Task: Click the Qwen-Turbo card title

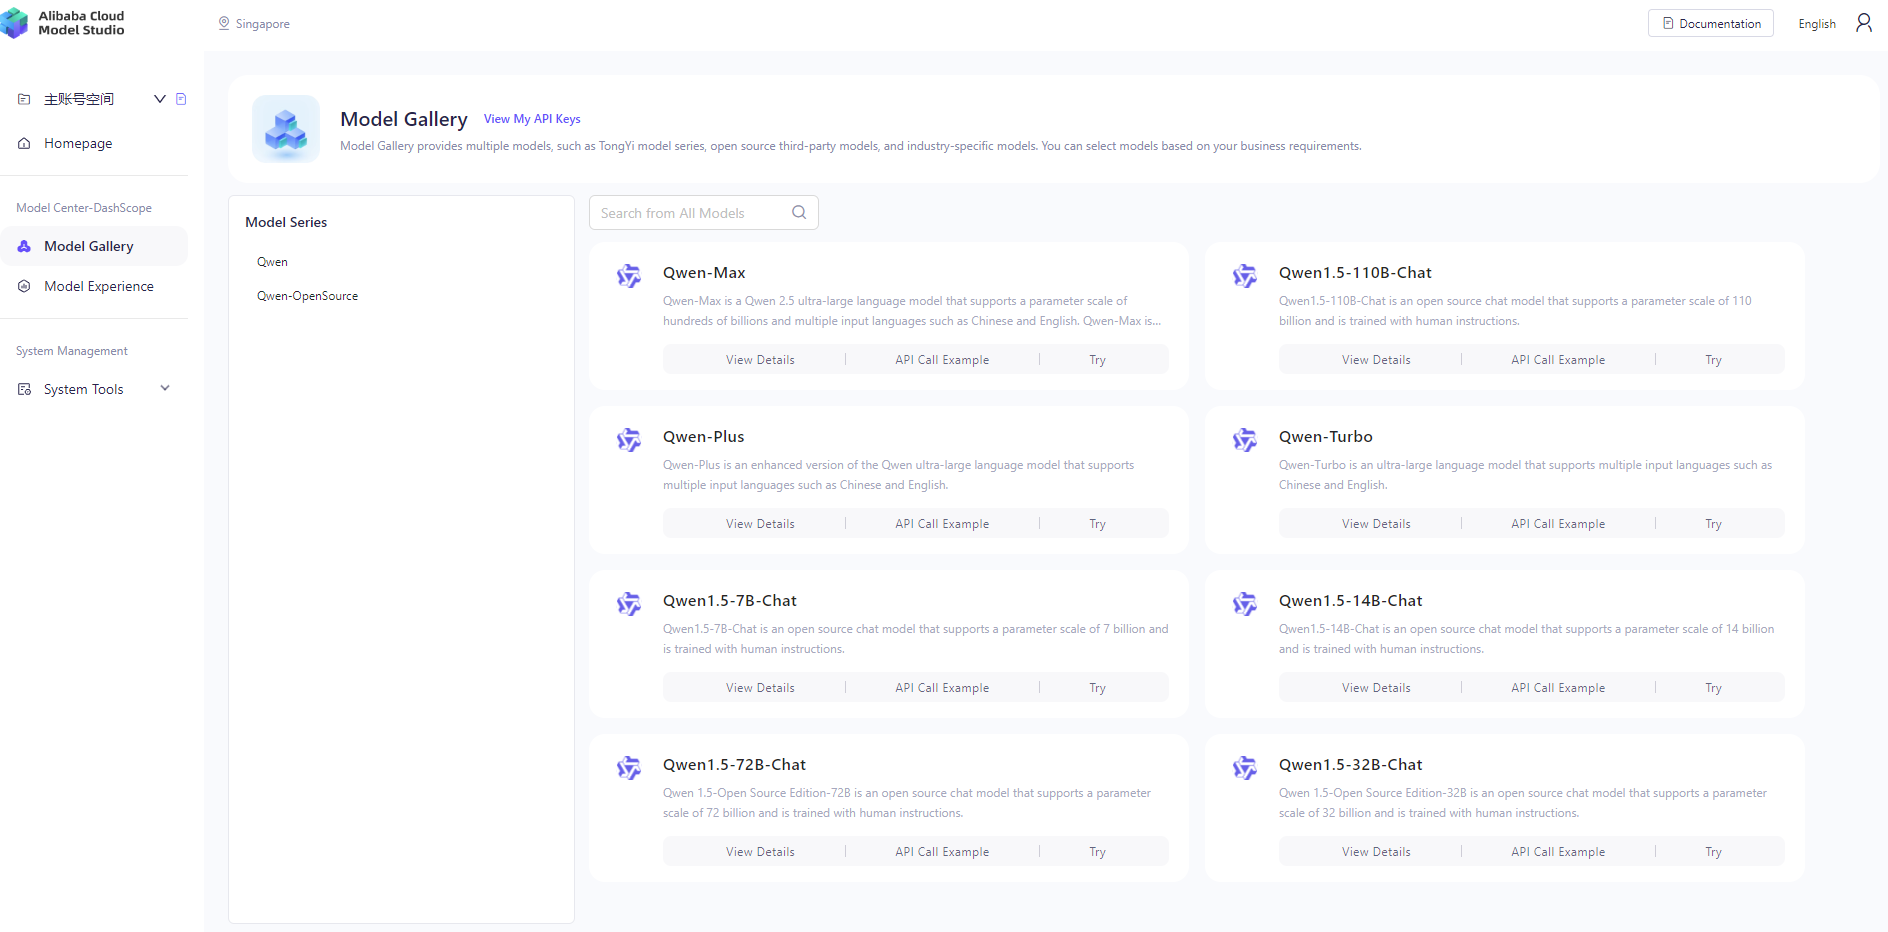Action: point(1325,437)
